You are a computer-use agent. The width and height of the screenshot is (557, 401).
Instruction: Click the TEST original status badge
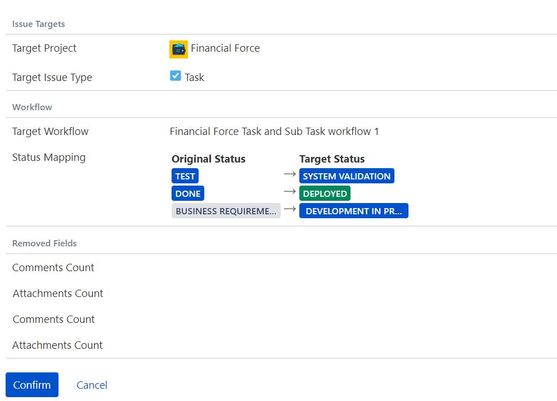[x=185, y=176]
